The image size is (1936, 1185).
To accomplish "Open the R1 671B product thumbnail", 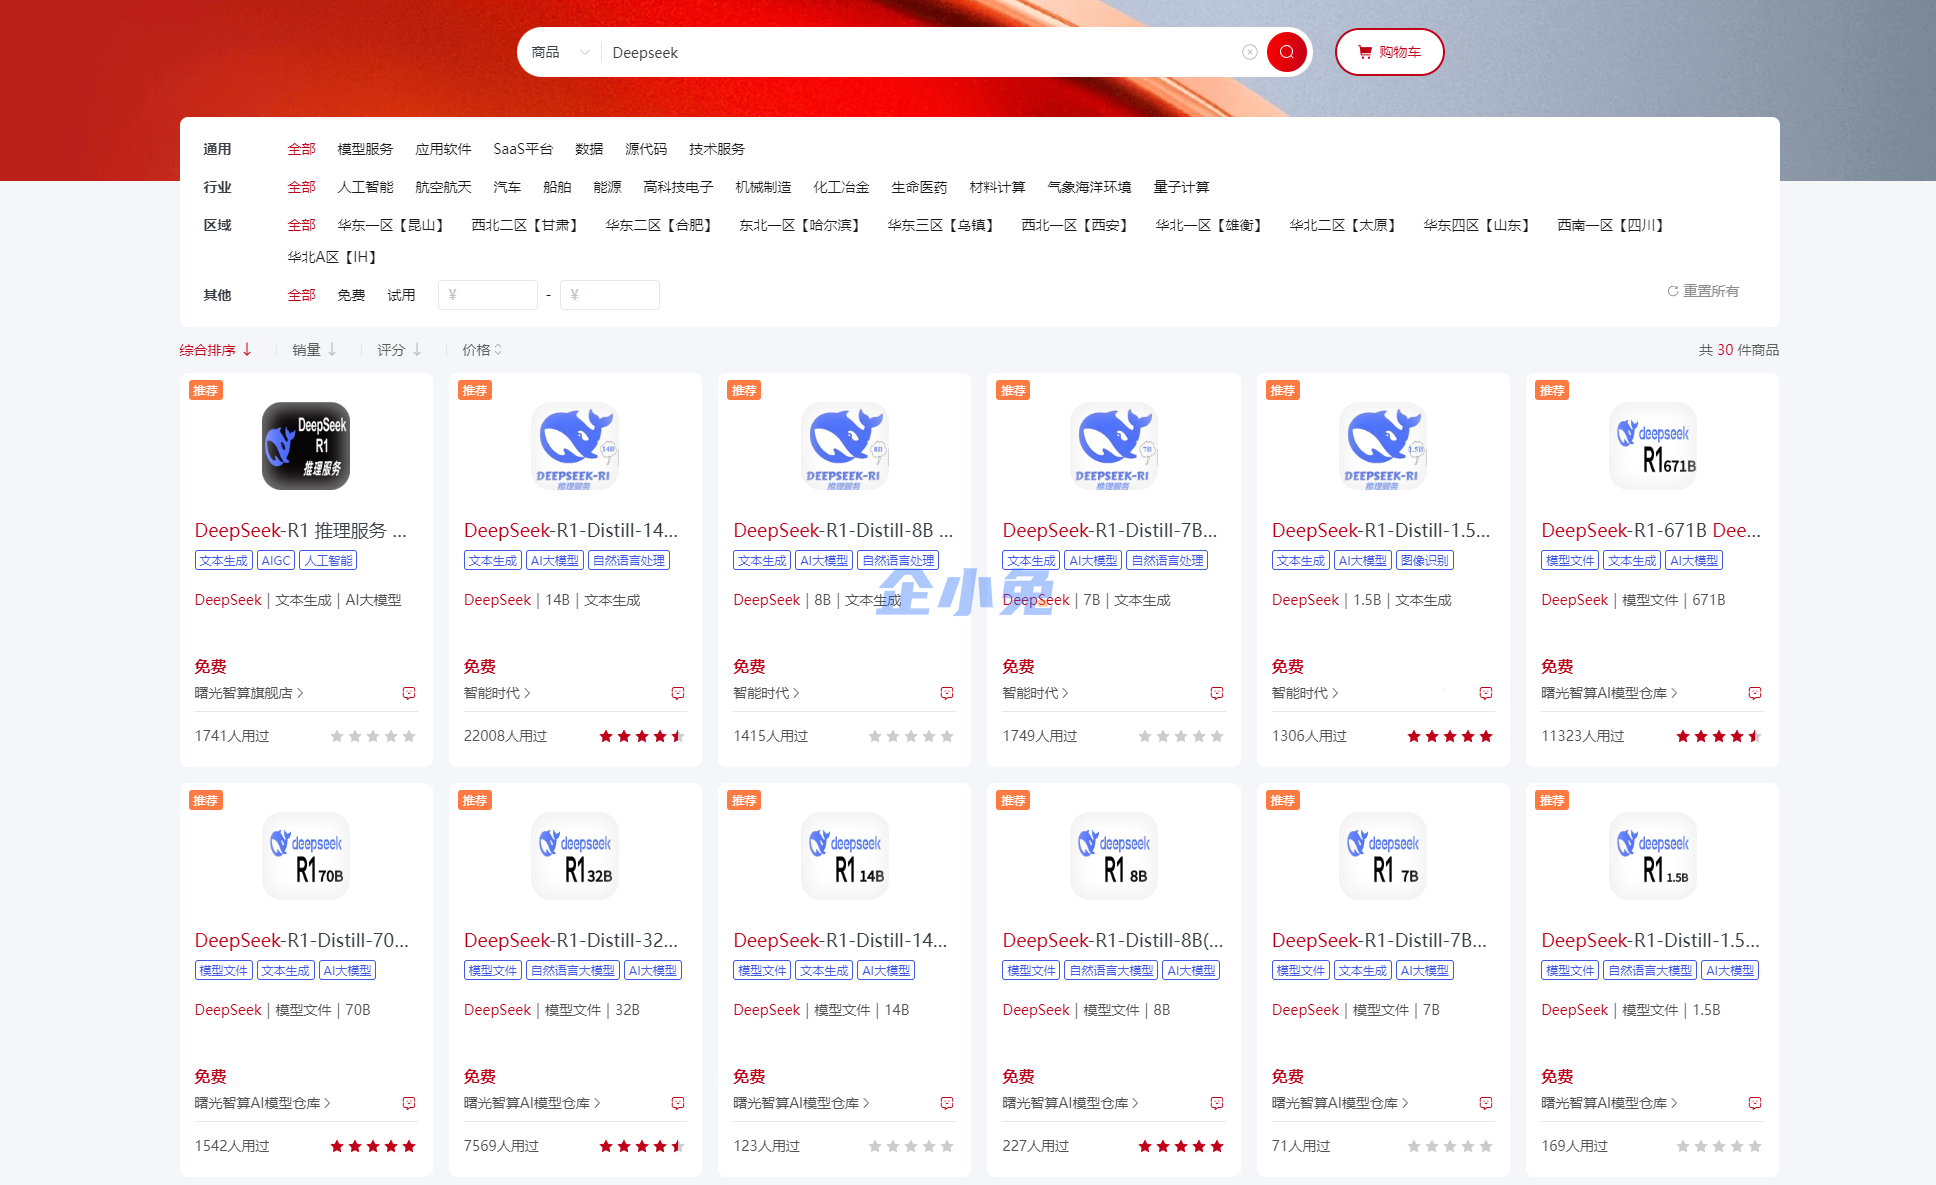I will 1653,446.
